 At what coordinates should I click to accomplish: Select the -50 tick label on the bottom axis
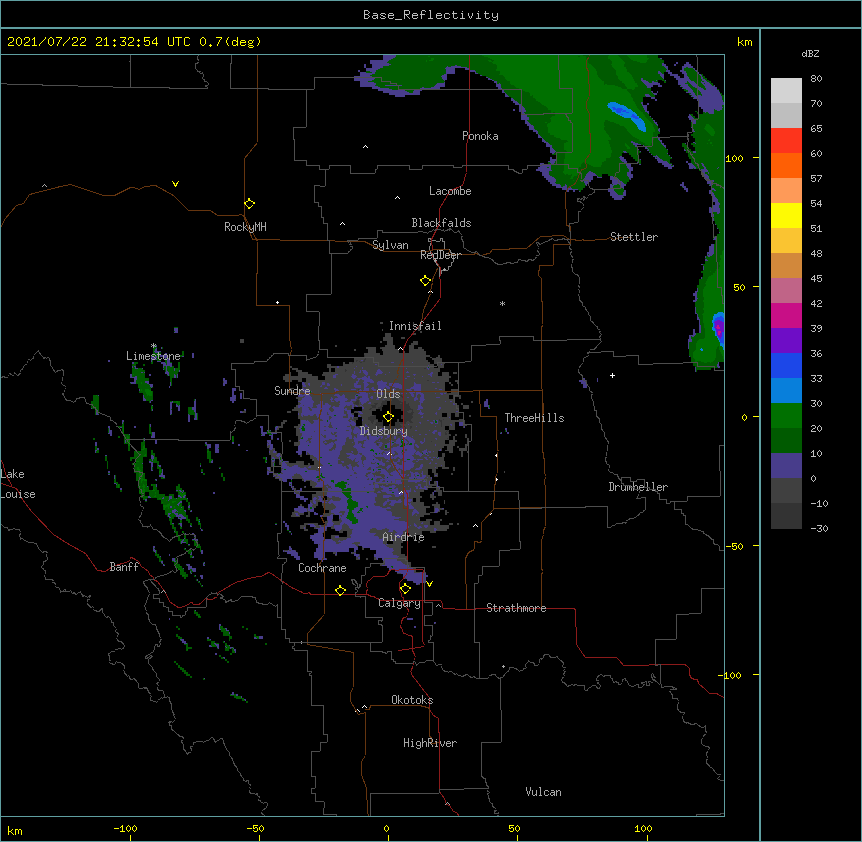pyautogui.click(x=255, y=828)
